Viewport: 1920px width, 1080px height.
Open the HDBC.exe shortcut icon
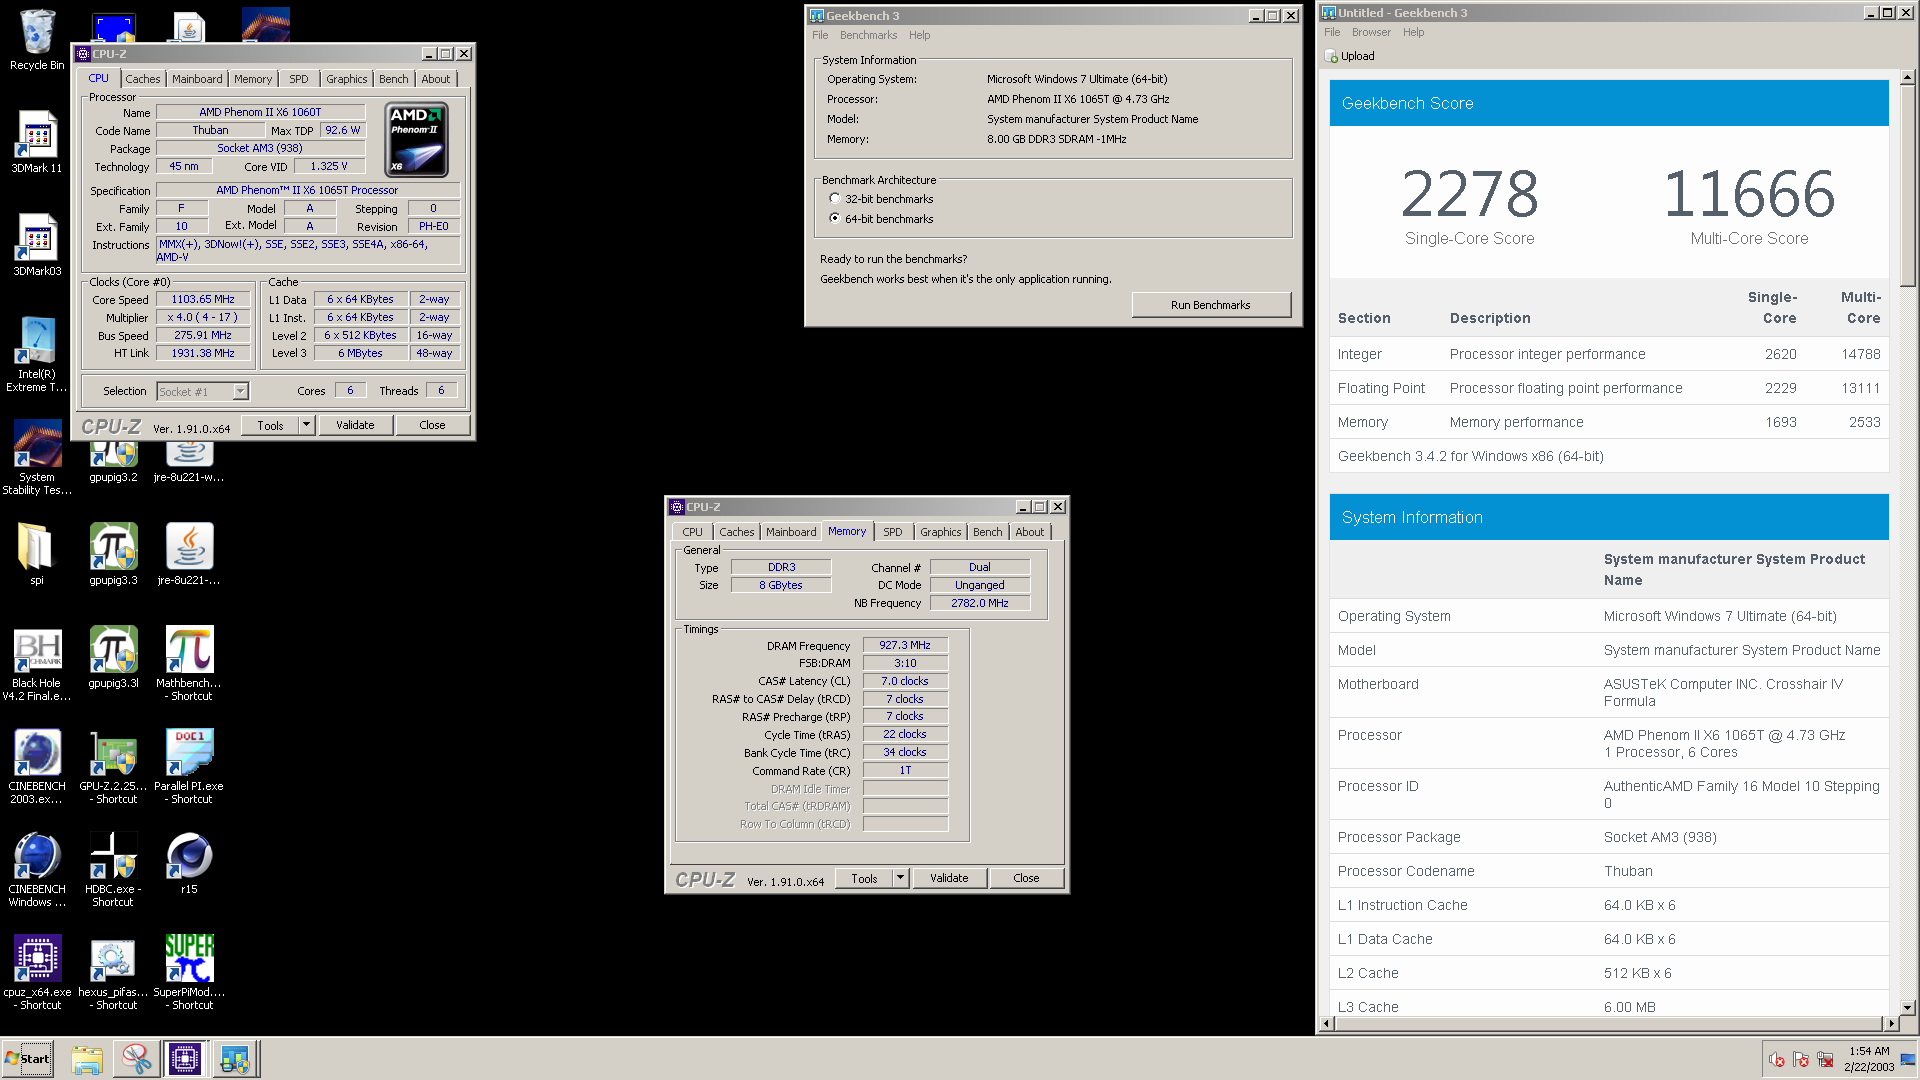[x=113, y=870]
